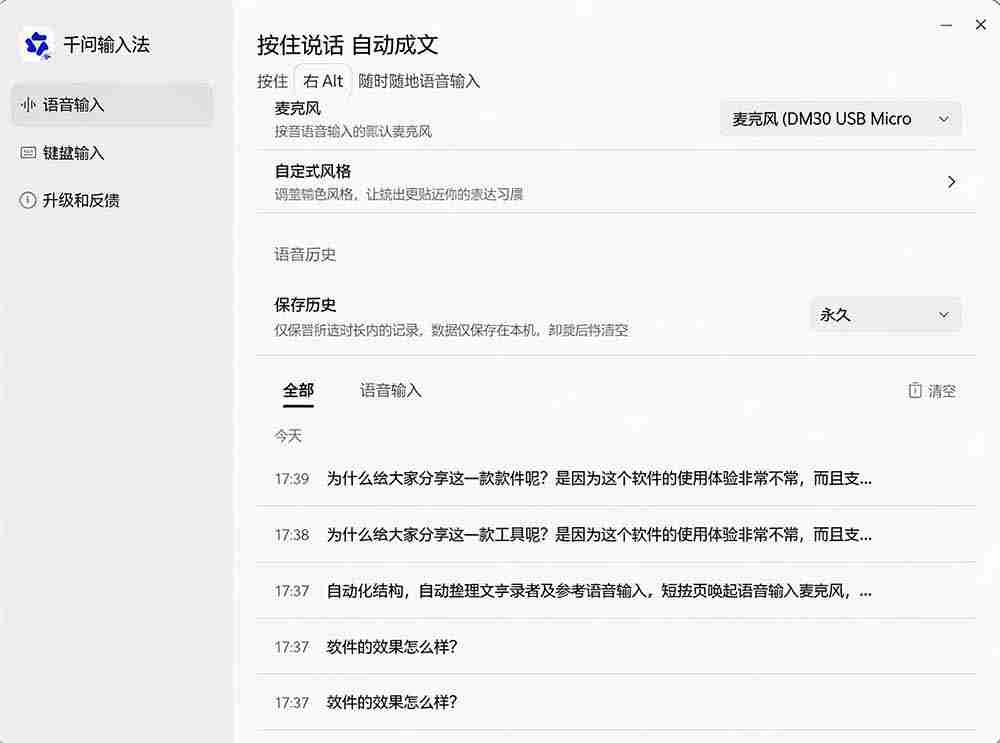
Task: Click the trash icon beside 清空
Action: (915, 390)
